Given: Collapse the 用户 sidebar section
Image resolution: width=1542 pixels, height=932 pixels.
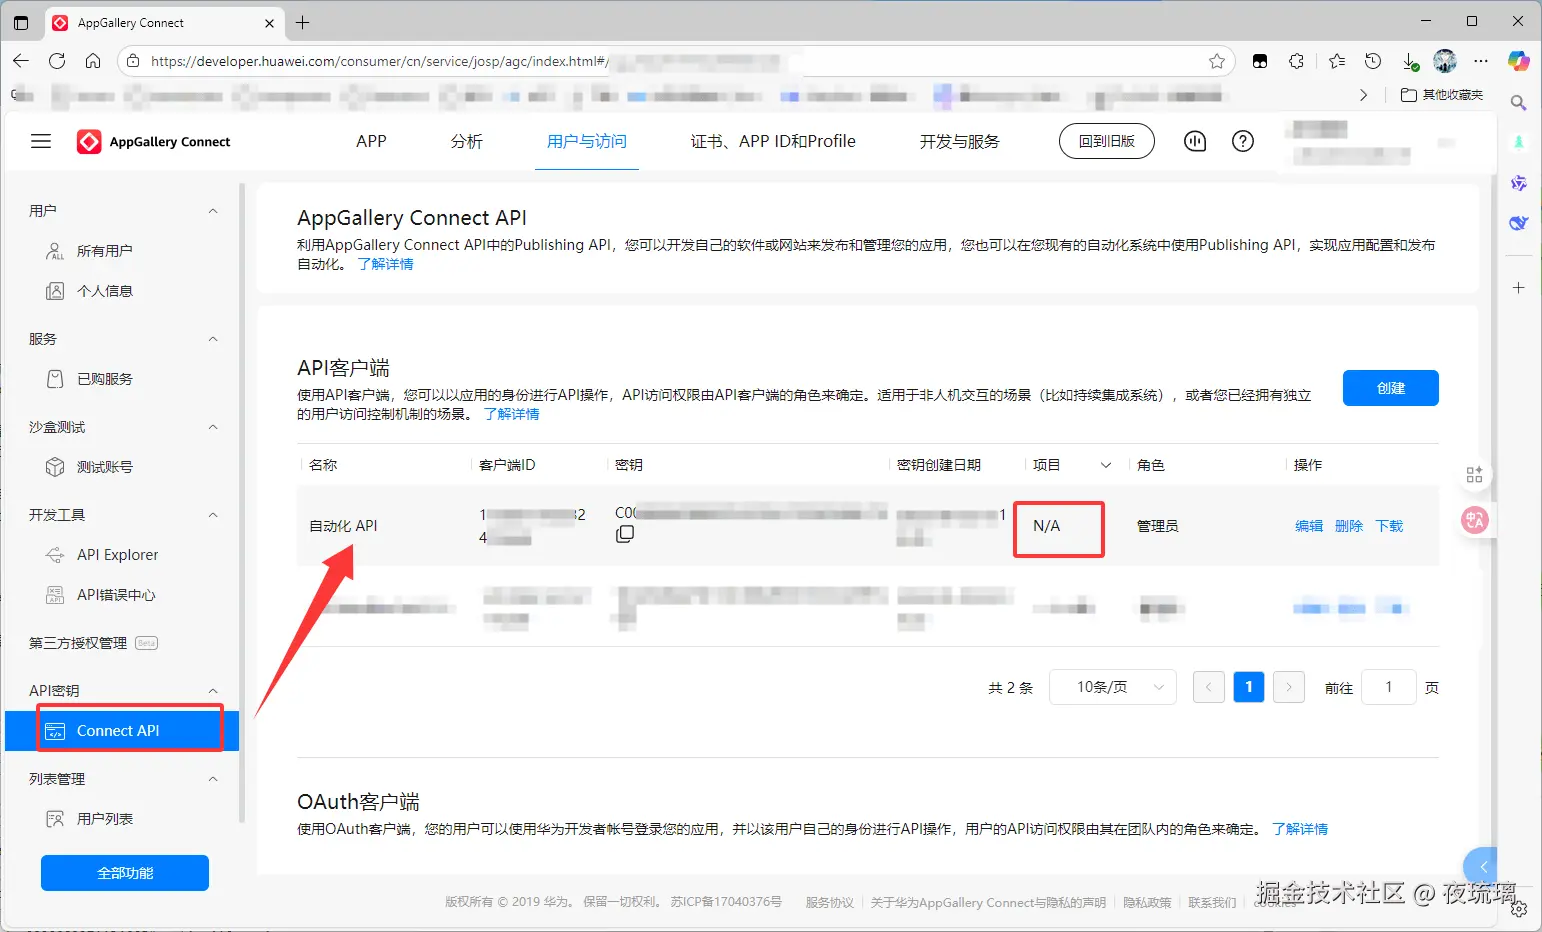Looking at the screenshot, I should click(x=212, y=211).
